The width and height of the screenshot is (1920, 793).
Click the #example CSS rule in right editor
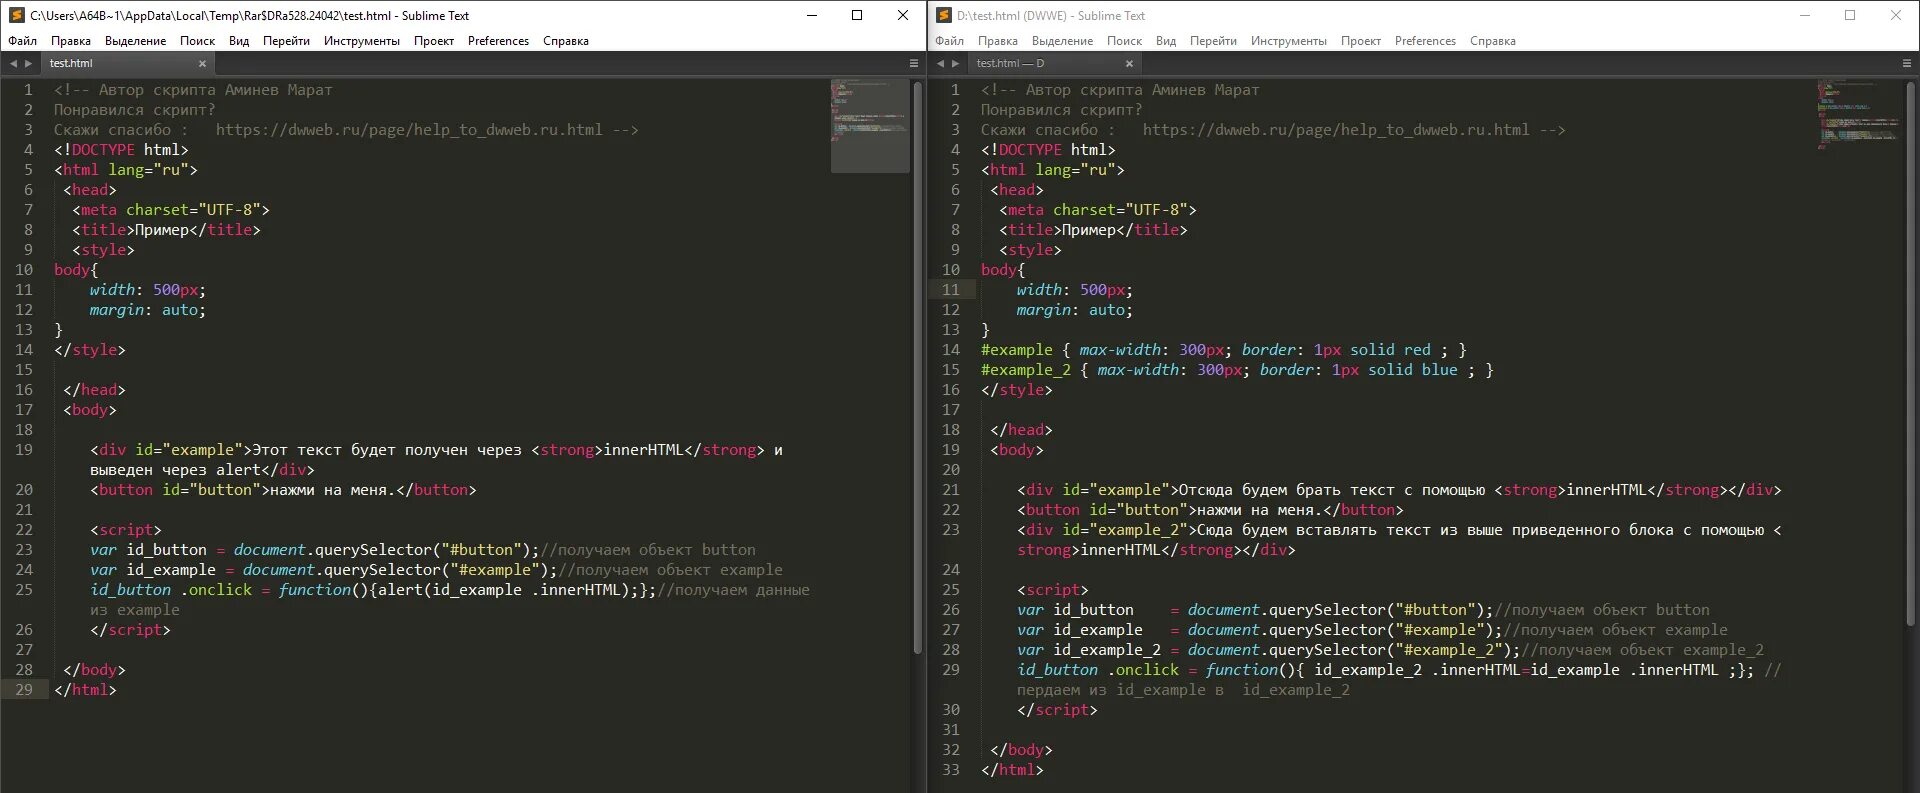coord(1224,350)
